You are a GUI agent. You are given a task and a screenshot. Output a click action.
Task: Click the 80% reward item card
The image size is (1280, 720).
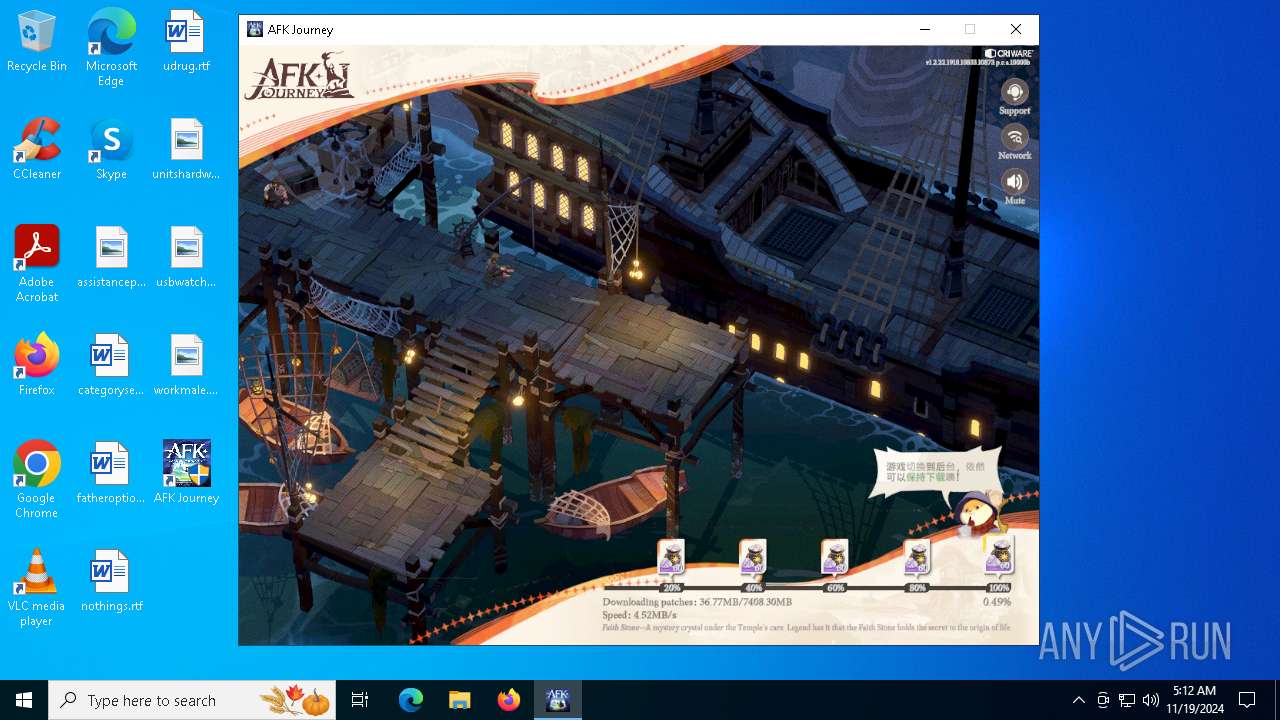[917, 558]
